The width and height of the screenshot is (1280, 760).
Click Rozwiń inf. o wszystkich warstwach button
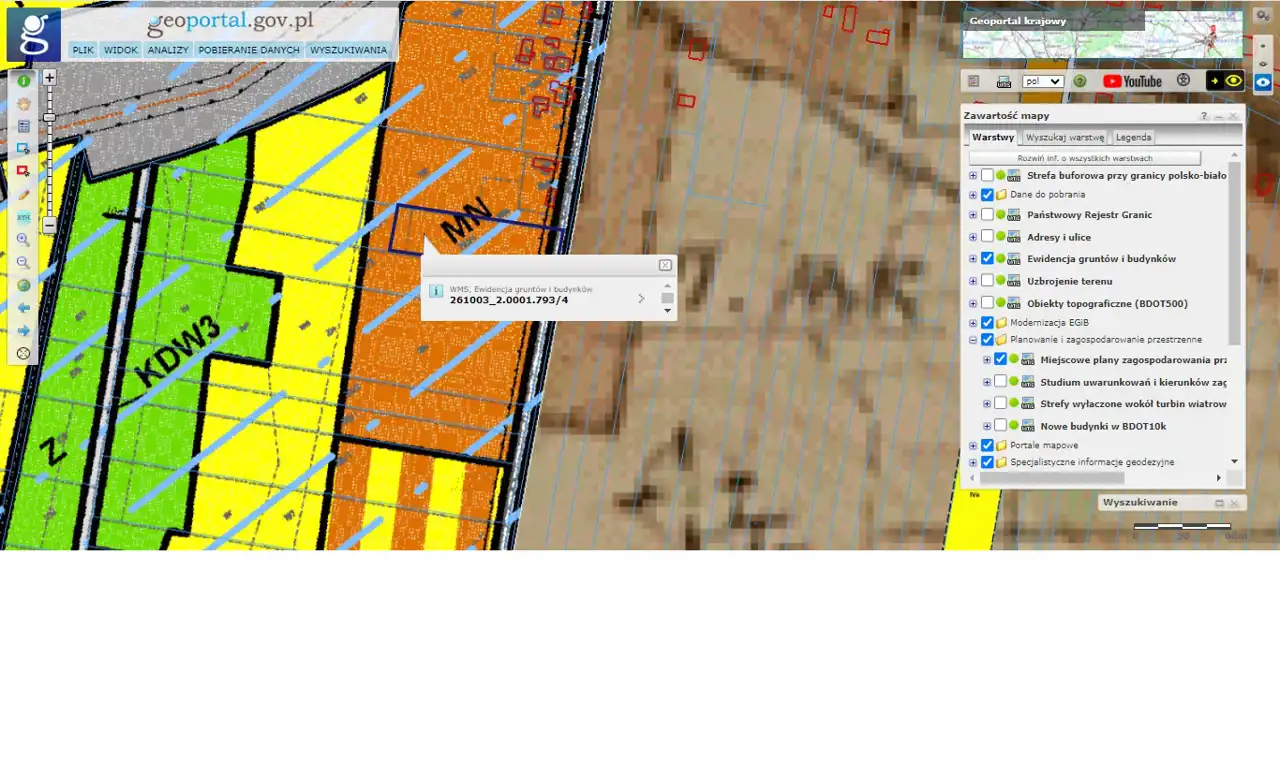point(1084,158)
